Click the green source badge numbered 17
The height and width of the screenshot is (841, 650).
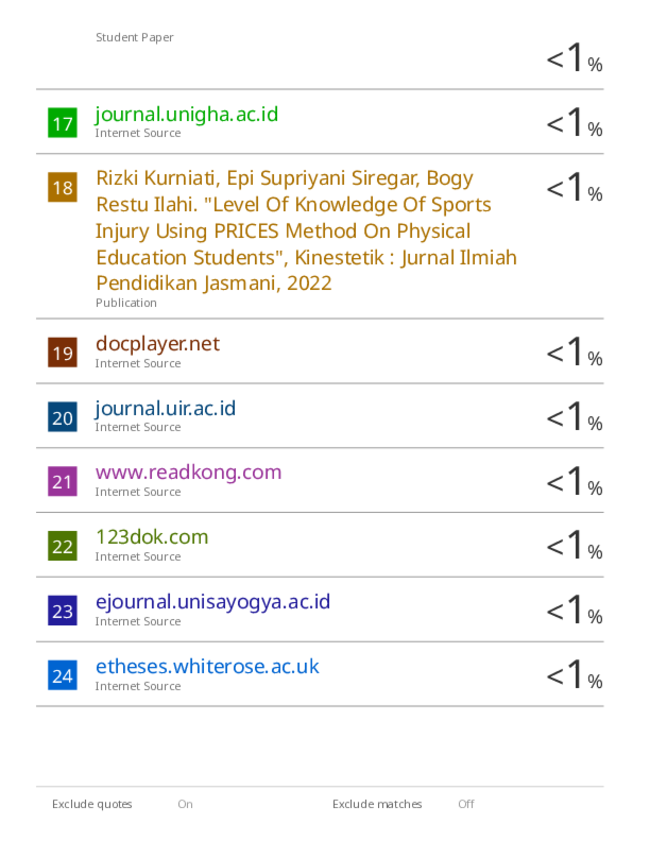[x=62, y=123]
